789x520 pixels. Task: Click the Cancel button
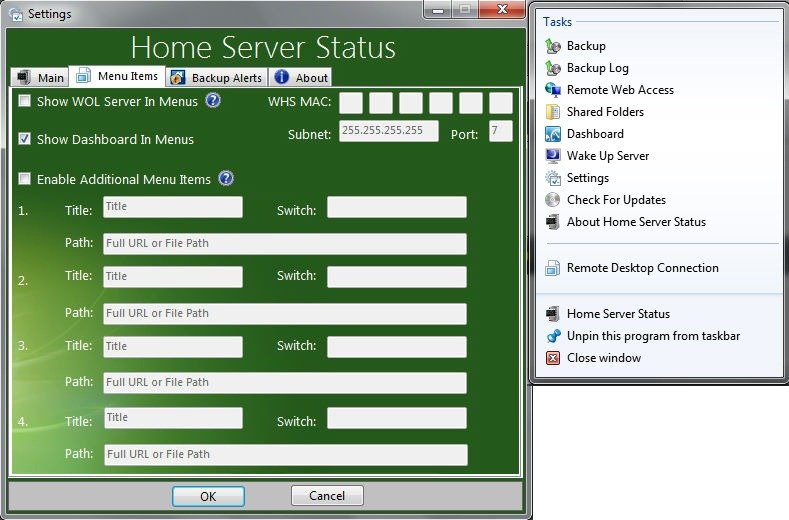tap(327, 496)
